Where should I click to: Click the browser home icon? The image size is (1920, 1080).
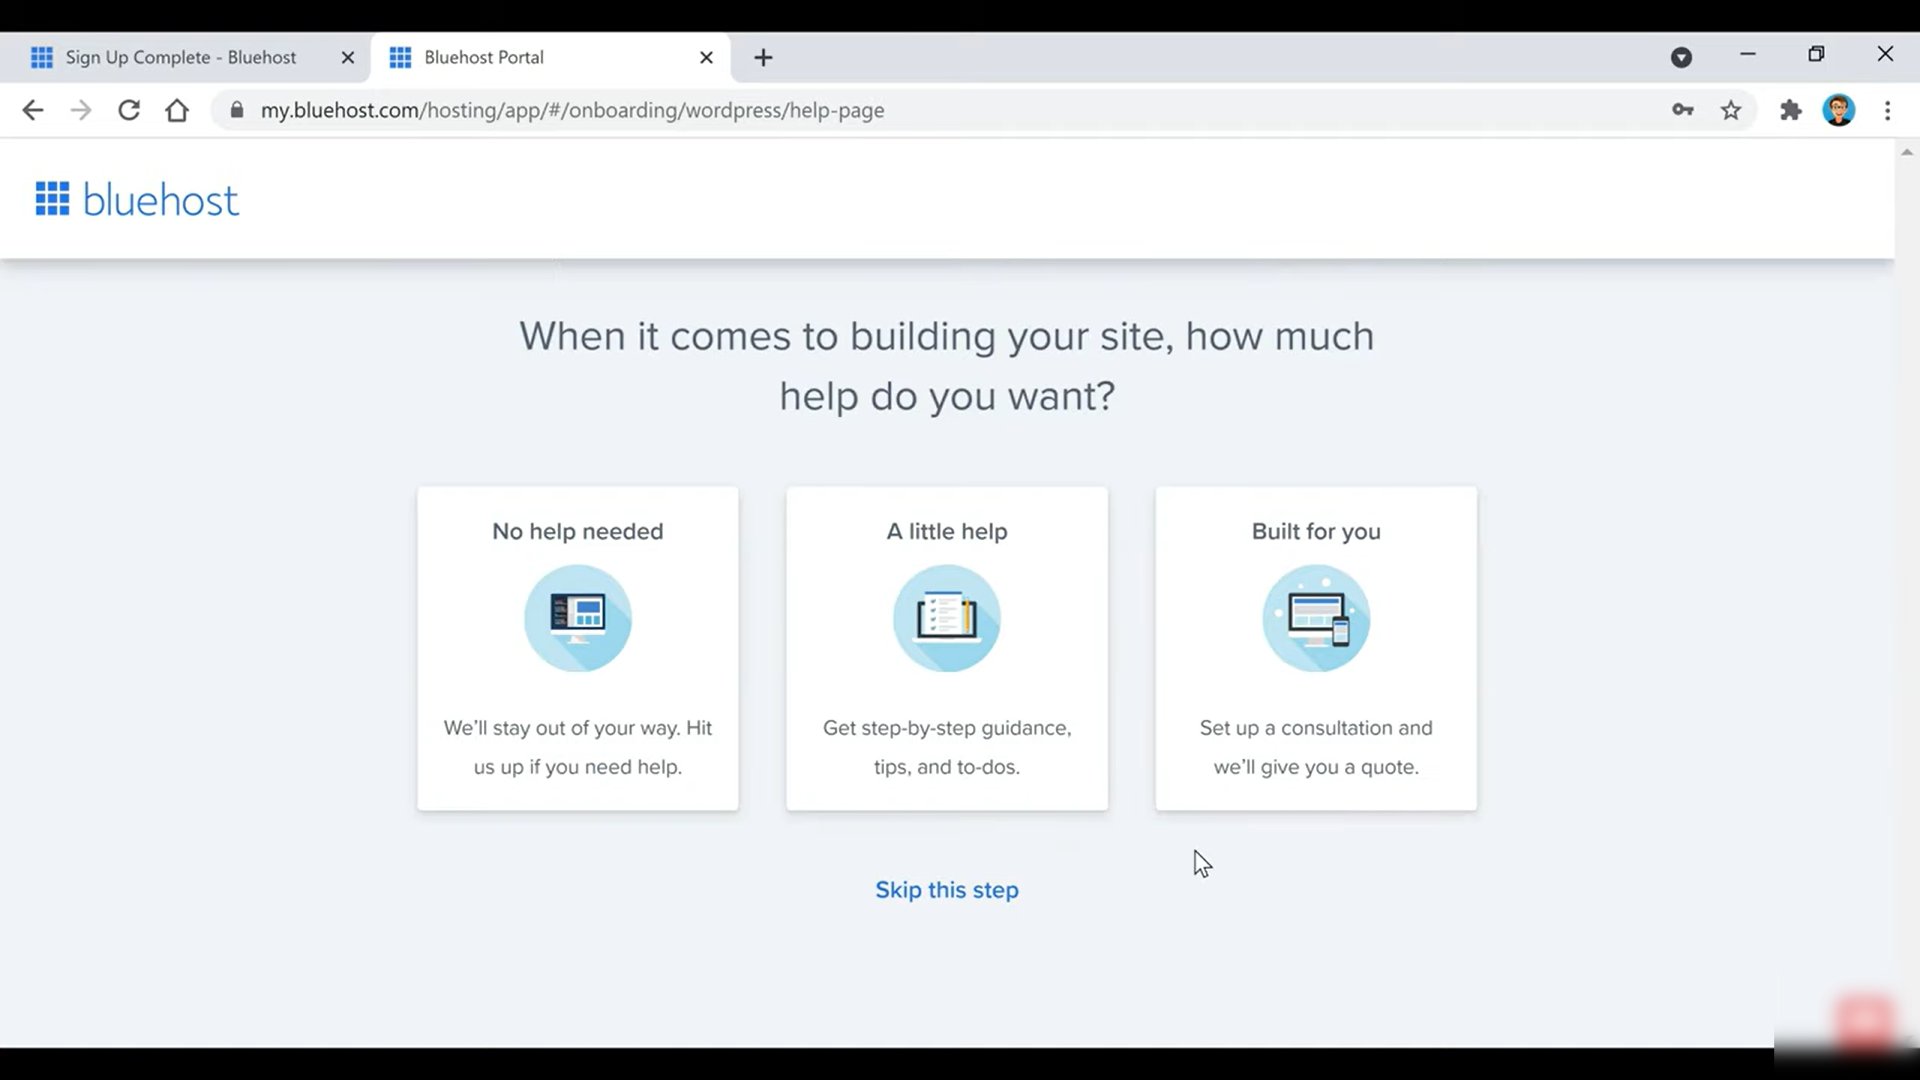[177, 110]
